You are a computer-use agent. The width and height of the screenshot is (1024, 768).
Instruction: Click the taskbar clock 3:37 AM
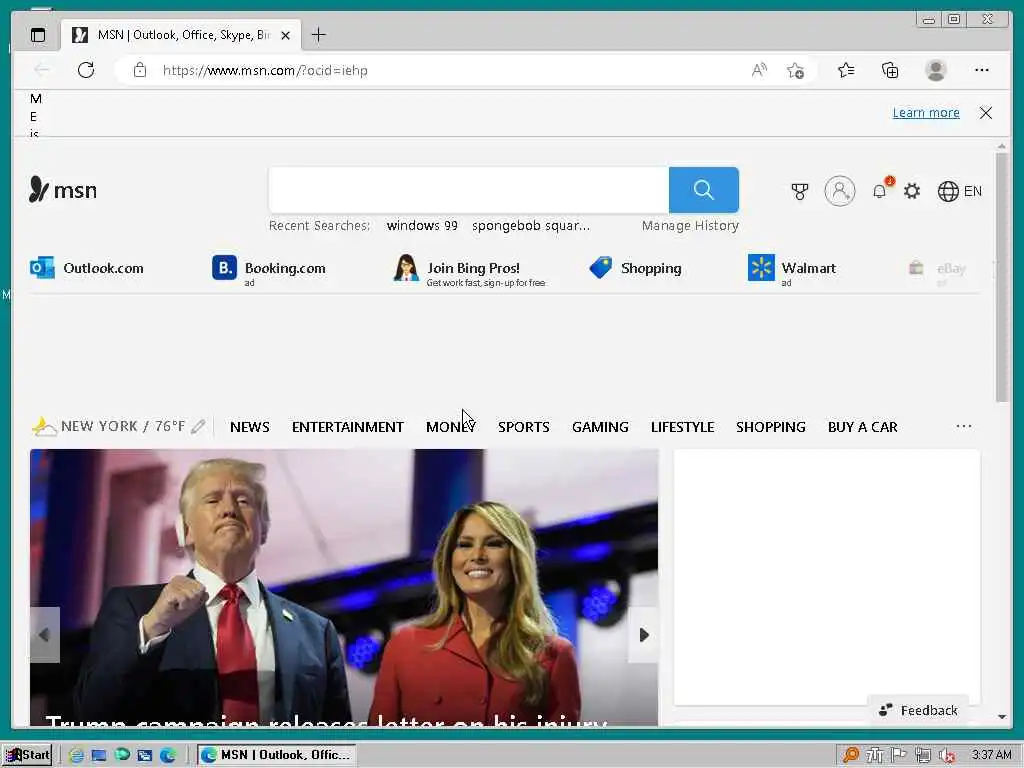point(991,755)
